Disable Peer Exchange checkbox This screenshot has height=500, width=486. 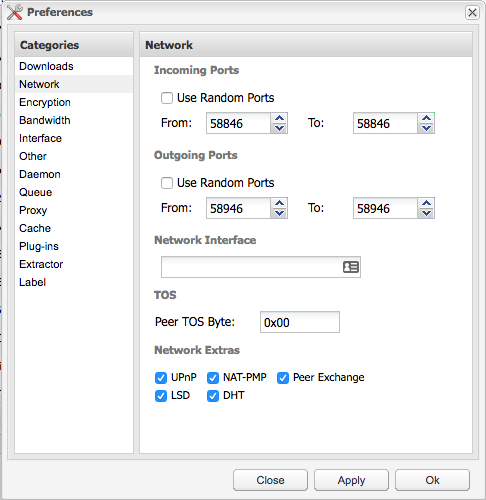(283, 378)
